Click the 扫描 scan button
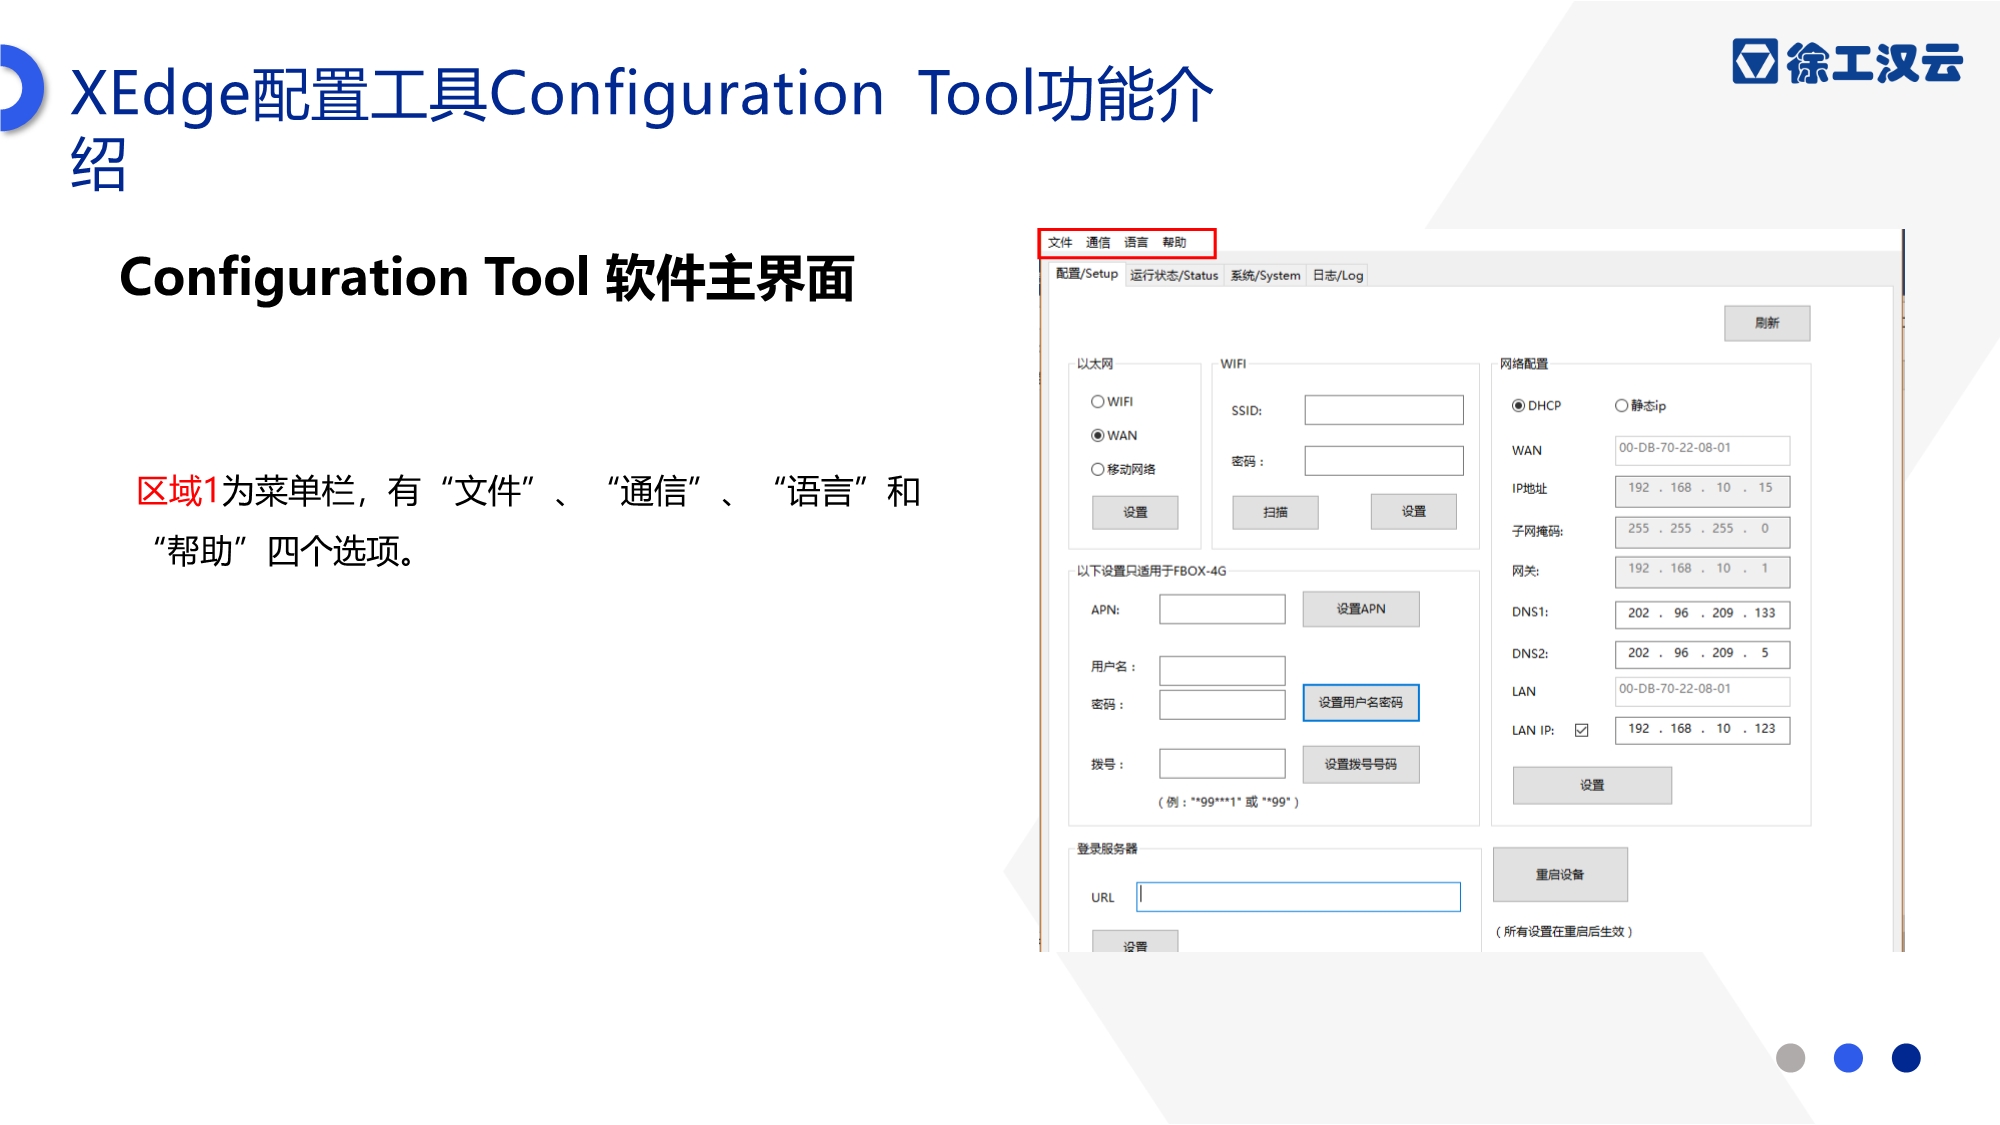This screenshot has height=1125, width=2000. click(1275, 512)
